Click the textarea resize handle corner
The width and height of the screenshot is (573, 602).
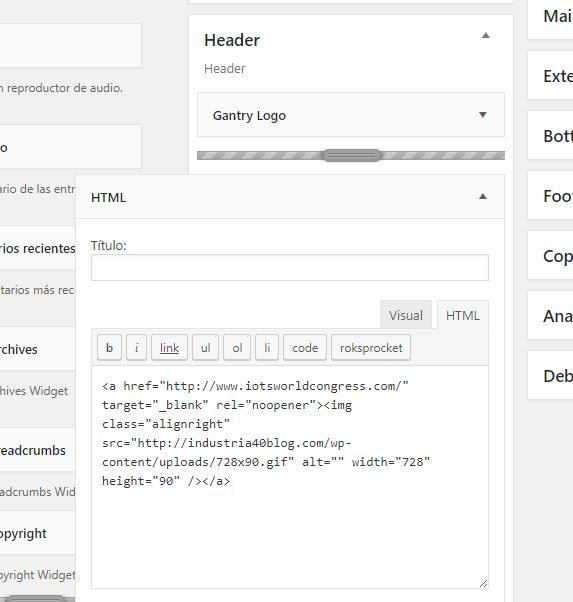point(483,583)
